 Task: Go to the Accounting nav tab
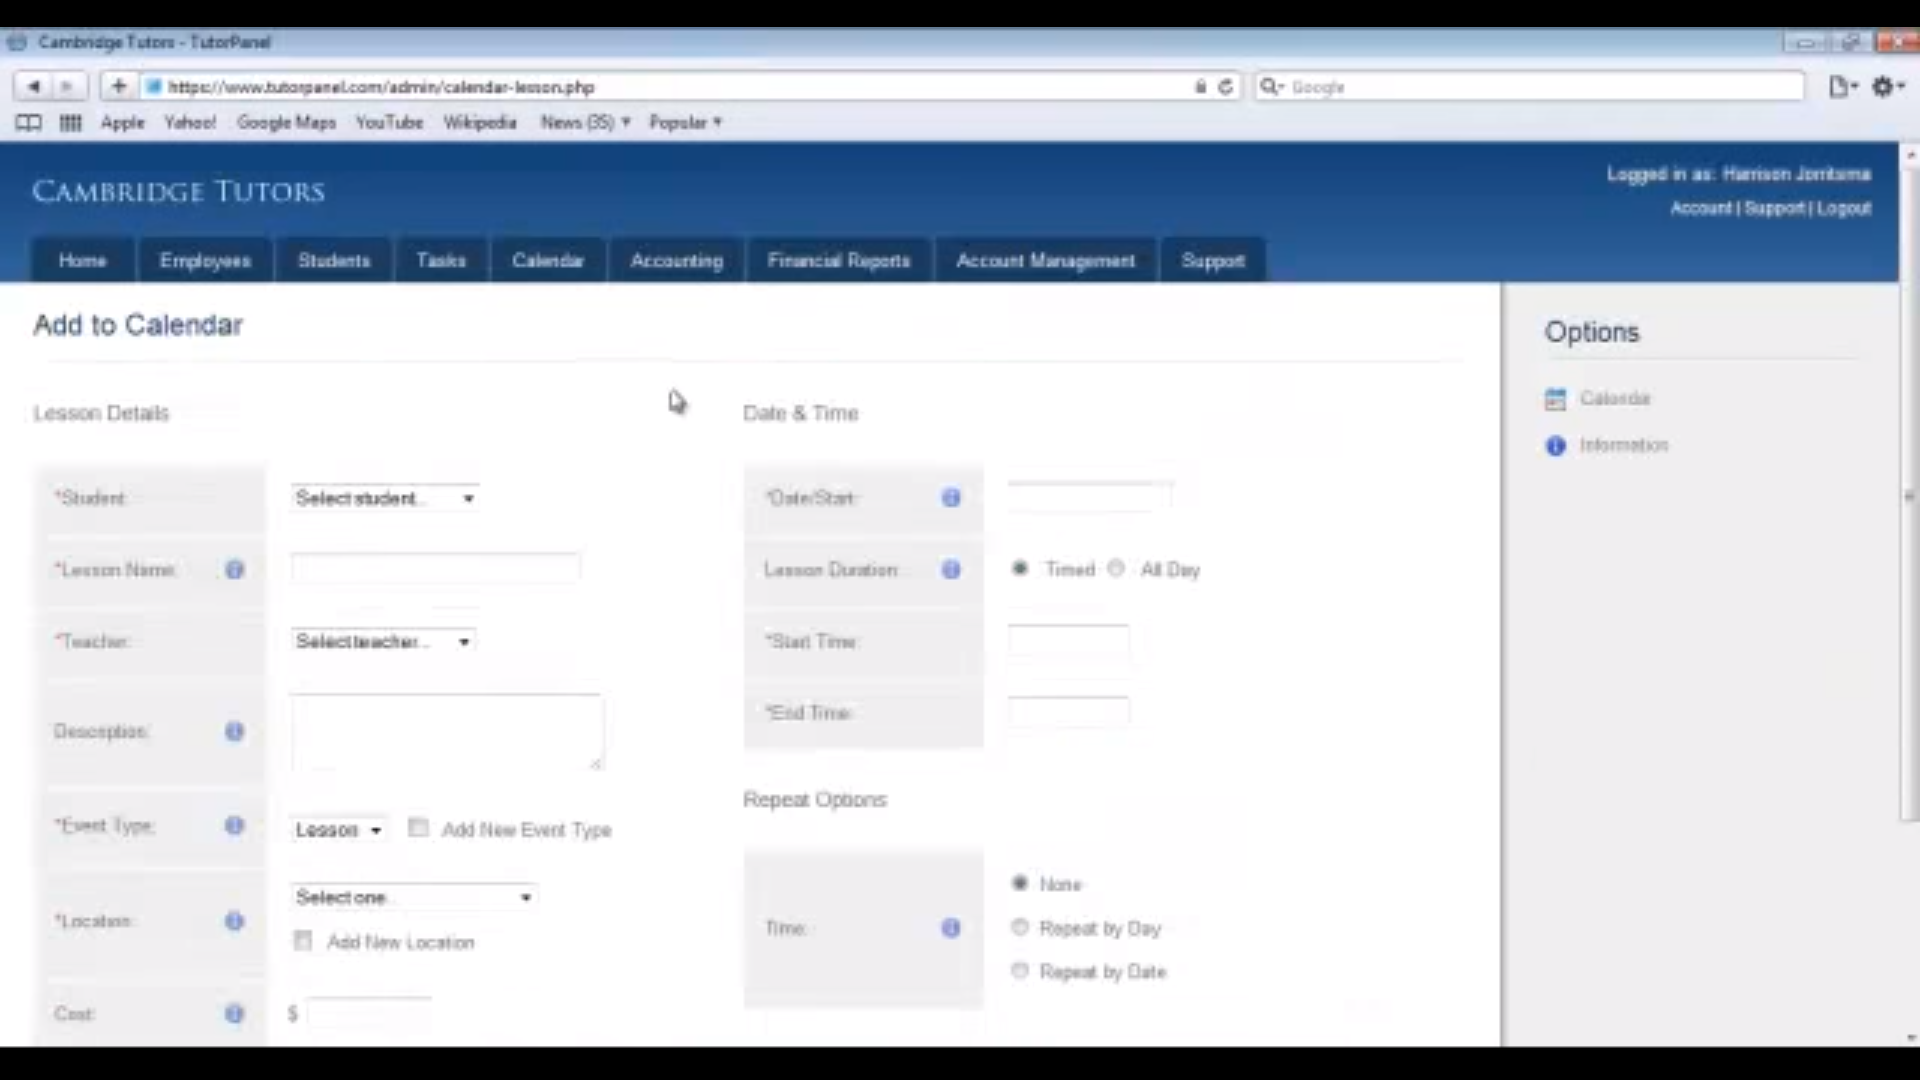click(676, 261)
